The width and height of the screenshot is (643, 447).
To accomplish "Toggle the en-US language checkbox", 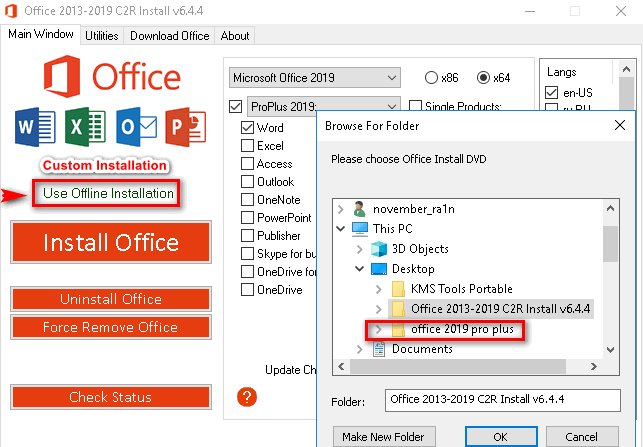I will coord(552,93).
